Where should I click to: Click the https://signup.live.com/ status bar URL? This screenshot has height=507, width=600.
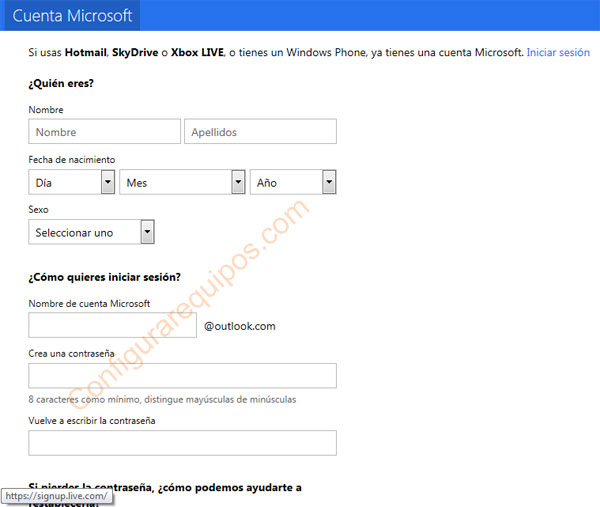[x=56, y=496]
